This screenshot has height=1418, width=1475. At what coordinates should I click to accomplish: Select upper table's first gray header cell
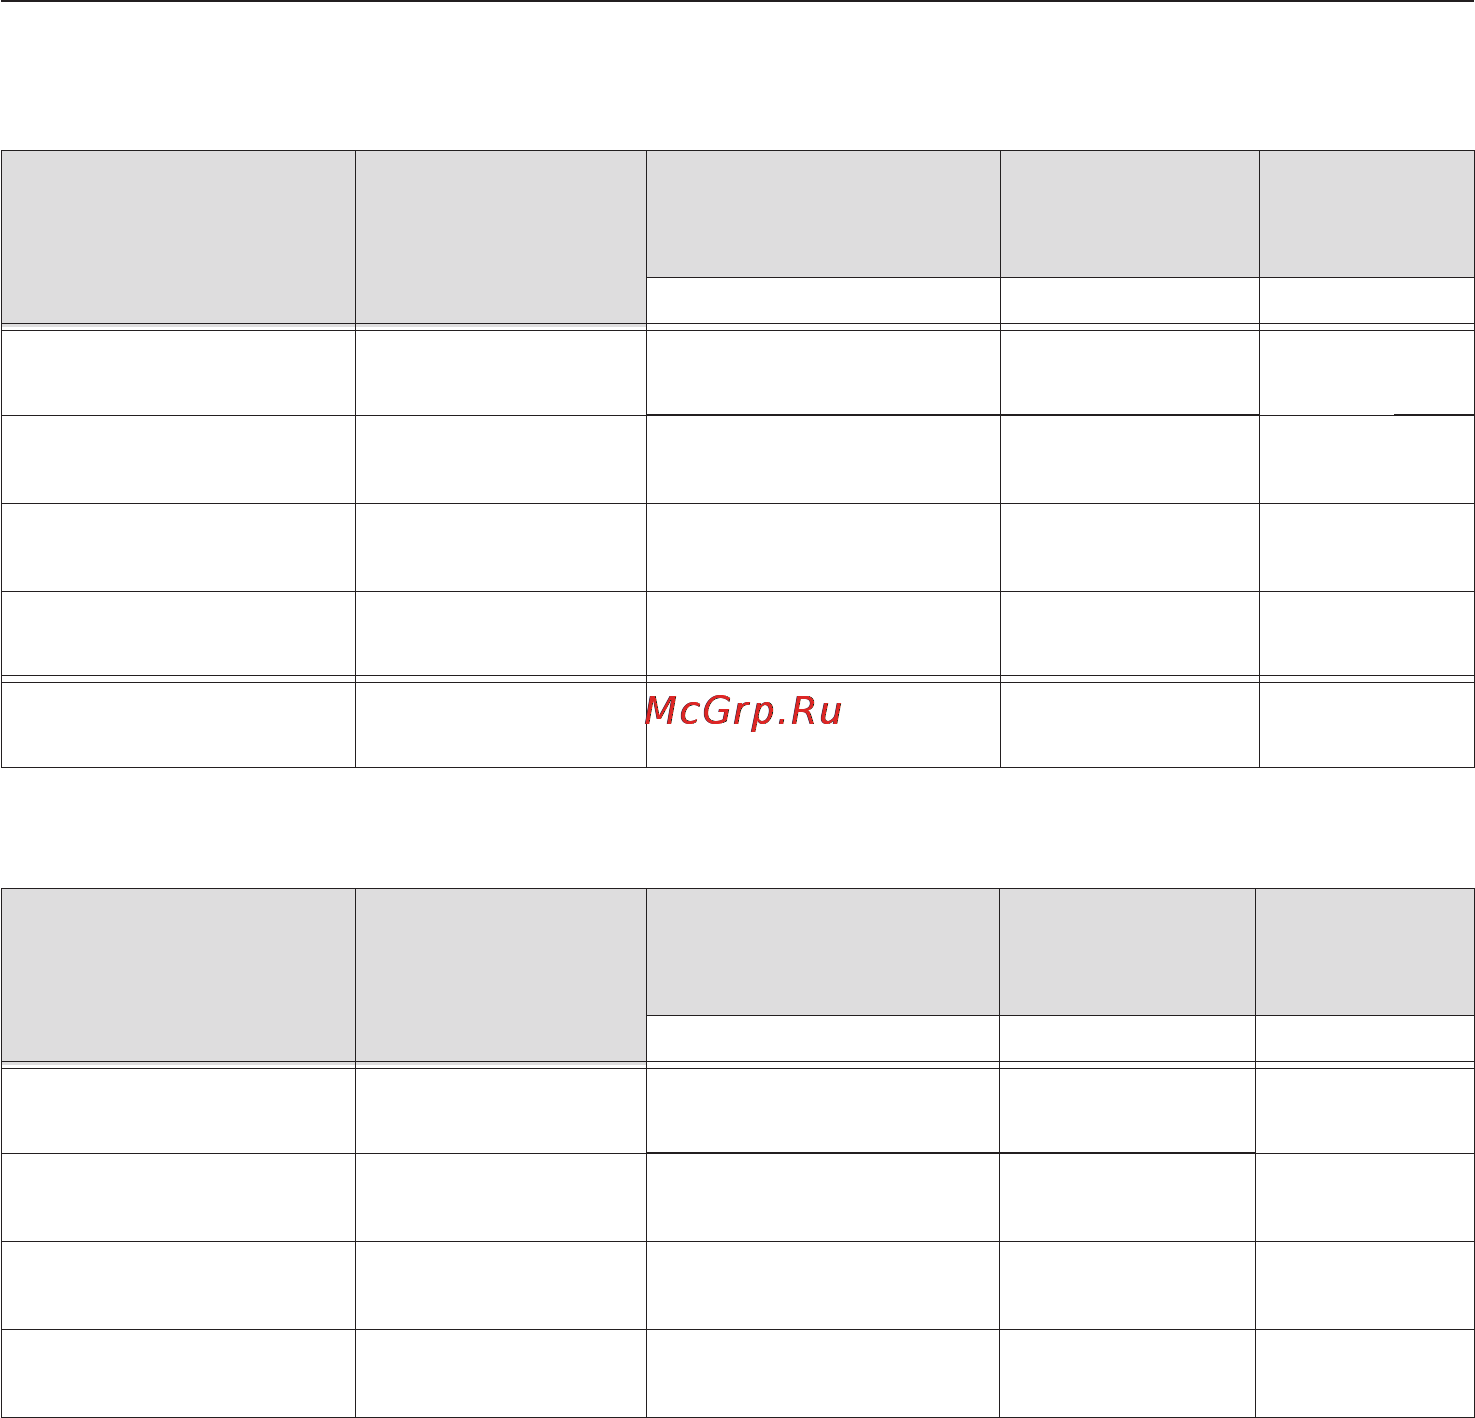click(178, 237)
